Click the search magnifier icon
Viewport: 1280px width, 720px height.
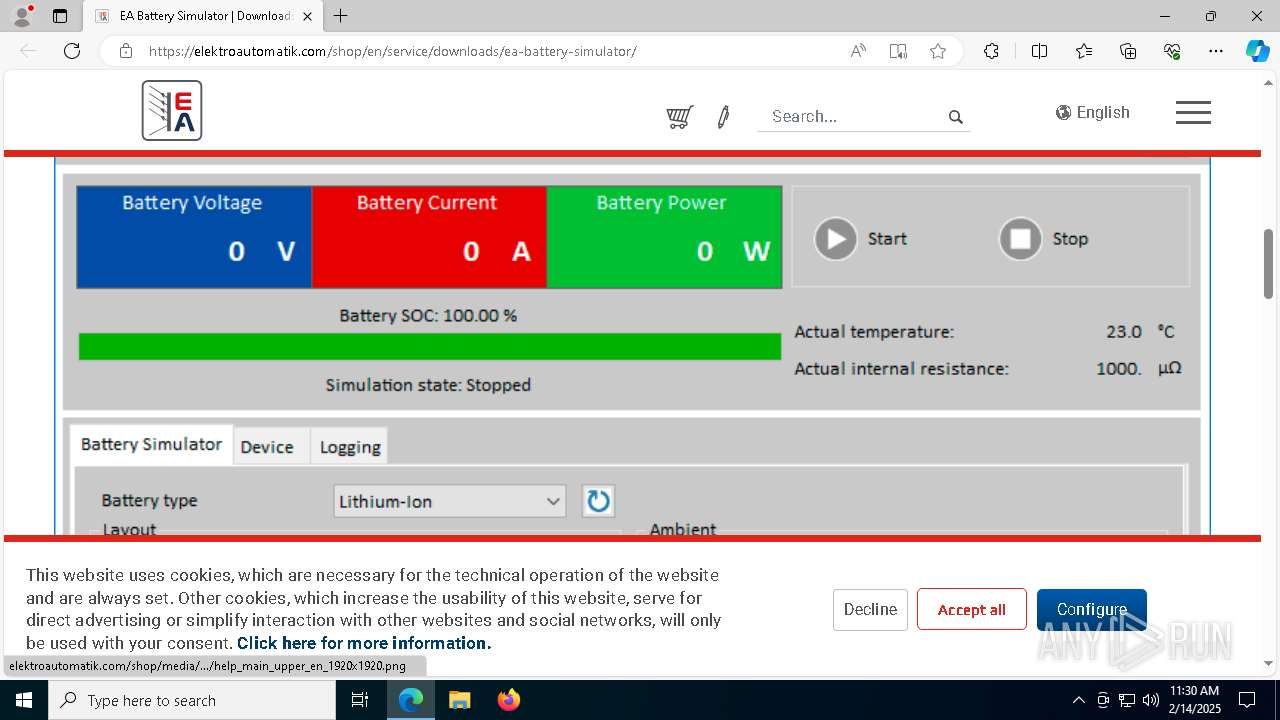(x=956, y=117)
